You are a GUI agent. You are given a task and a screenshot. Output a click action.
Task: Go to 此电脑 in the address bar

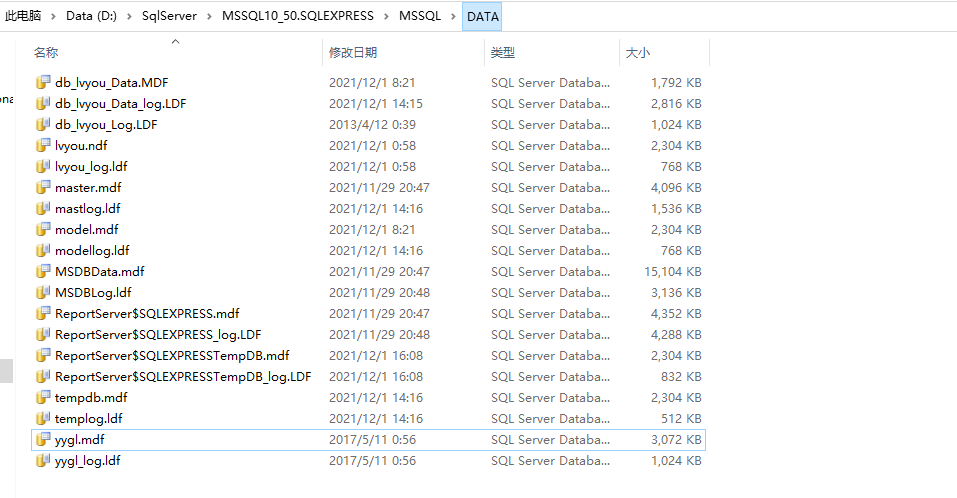(x=23, y=16)
